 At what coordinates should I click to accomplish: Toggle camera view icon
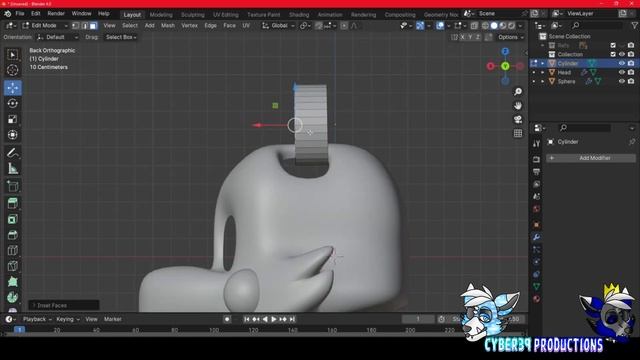pyautogui.click(x=518, y=120)
